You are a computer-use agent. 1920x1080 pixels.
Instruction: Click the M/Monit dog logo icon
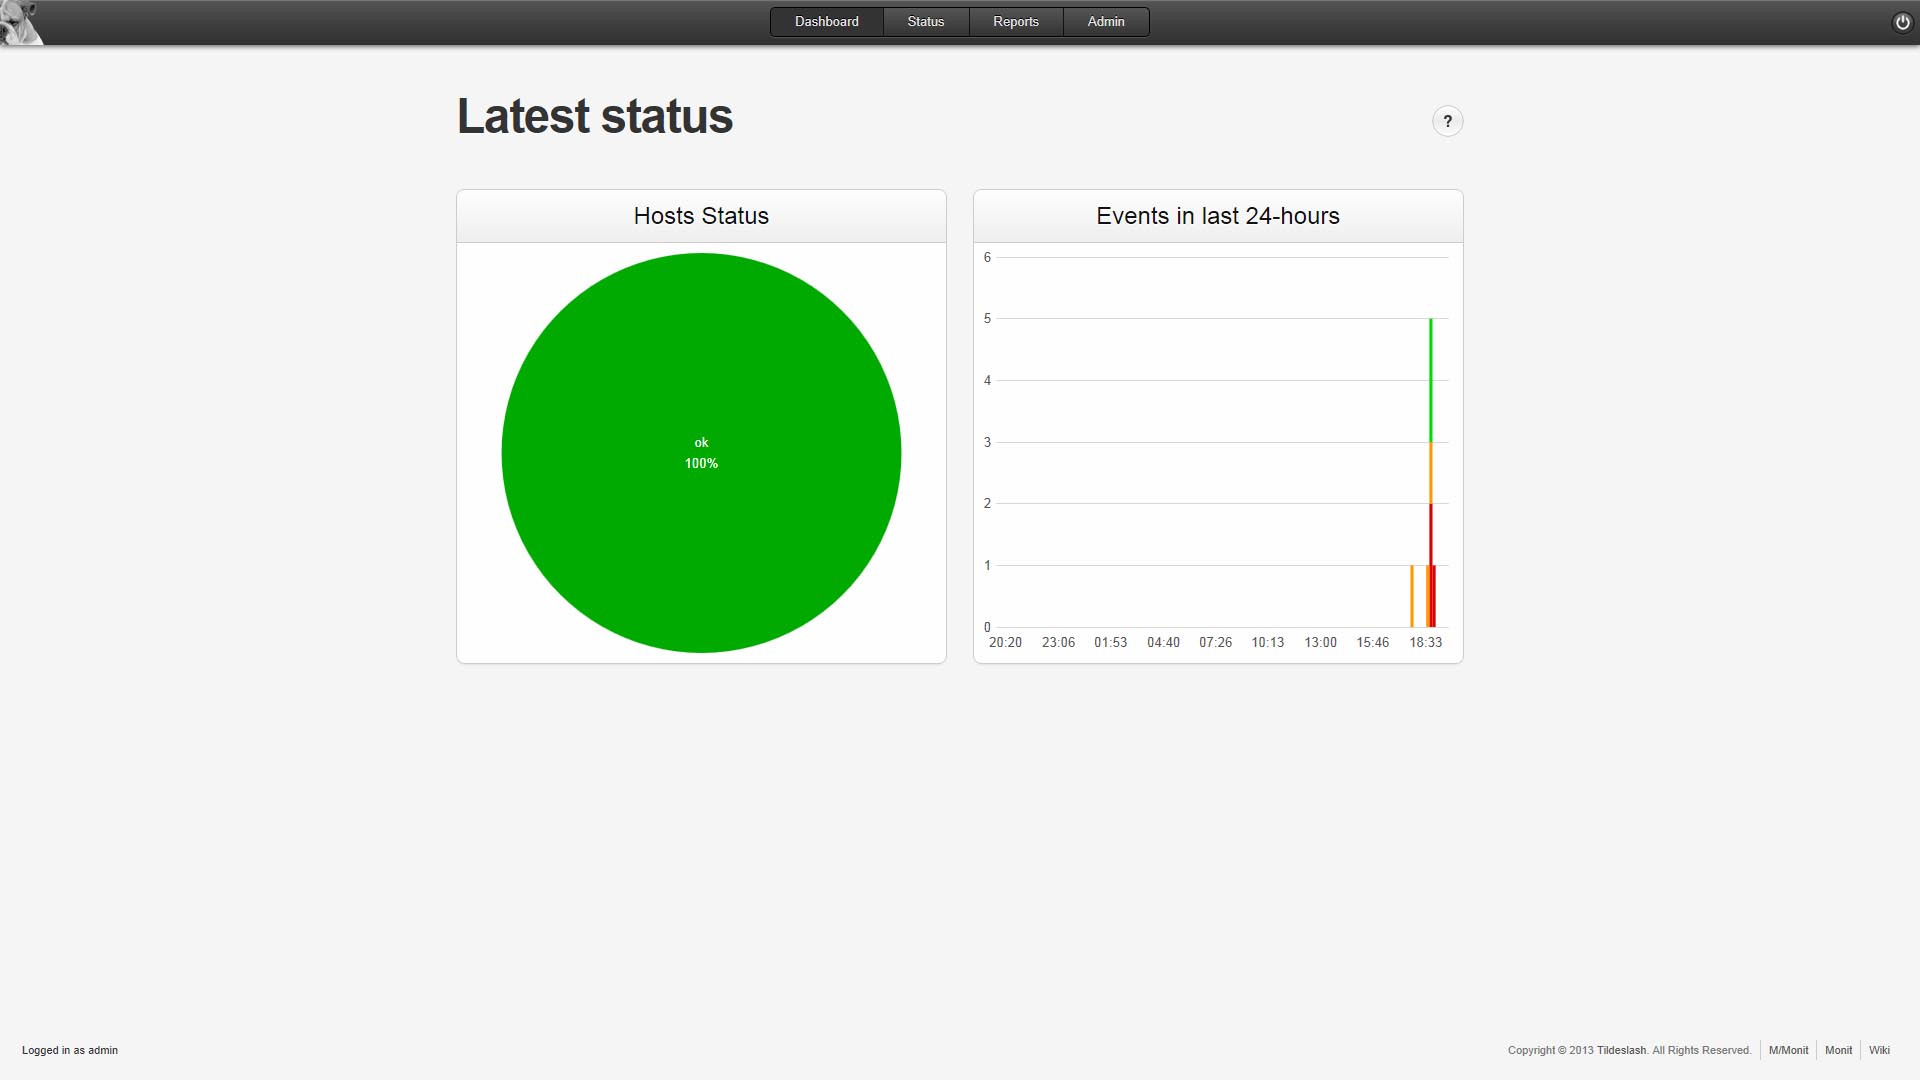20,22
